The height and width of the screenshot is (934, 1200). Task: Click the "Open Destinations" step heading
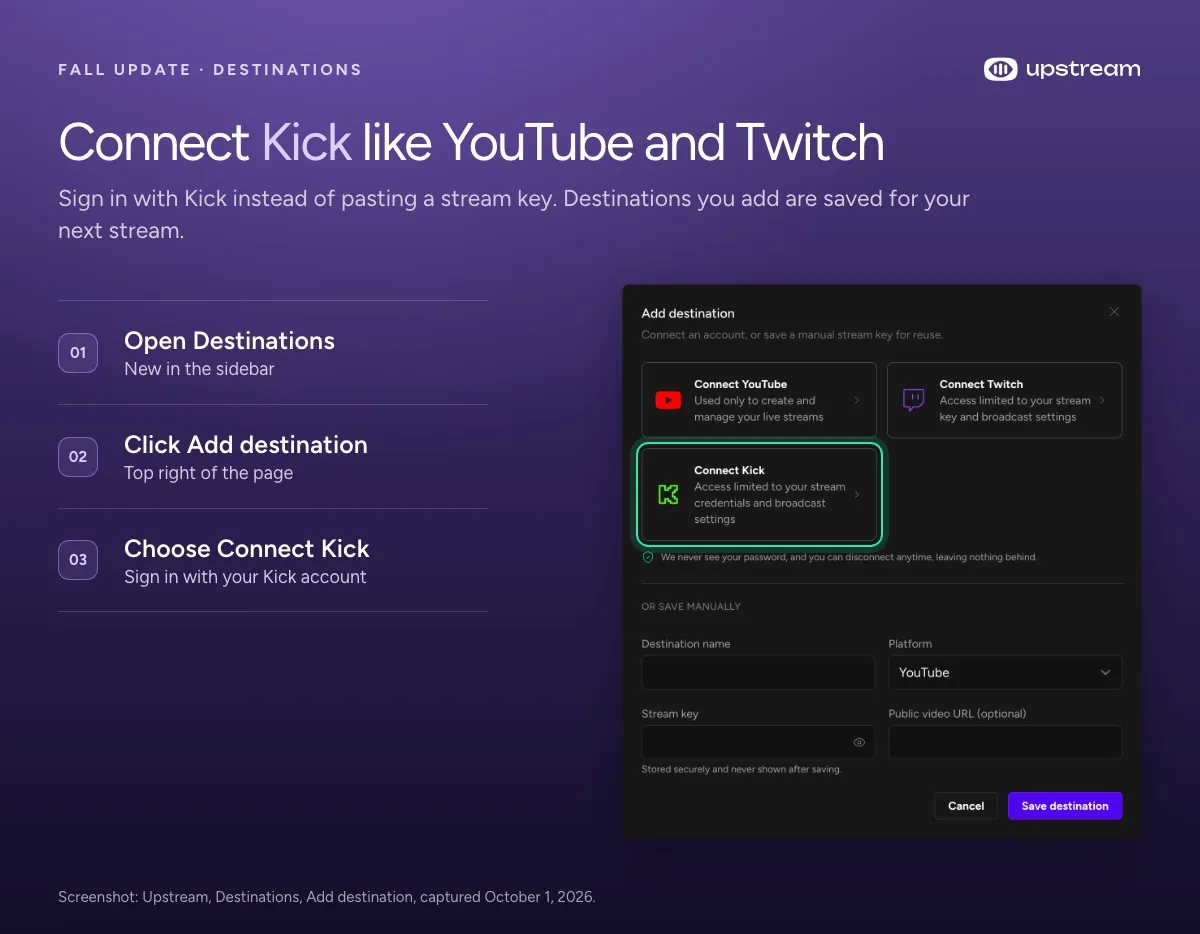tap(229, 341)
